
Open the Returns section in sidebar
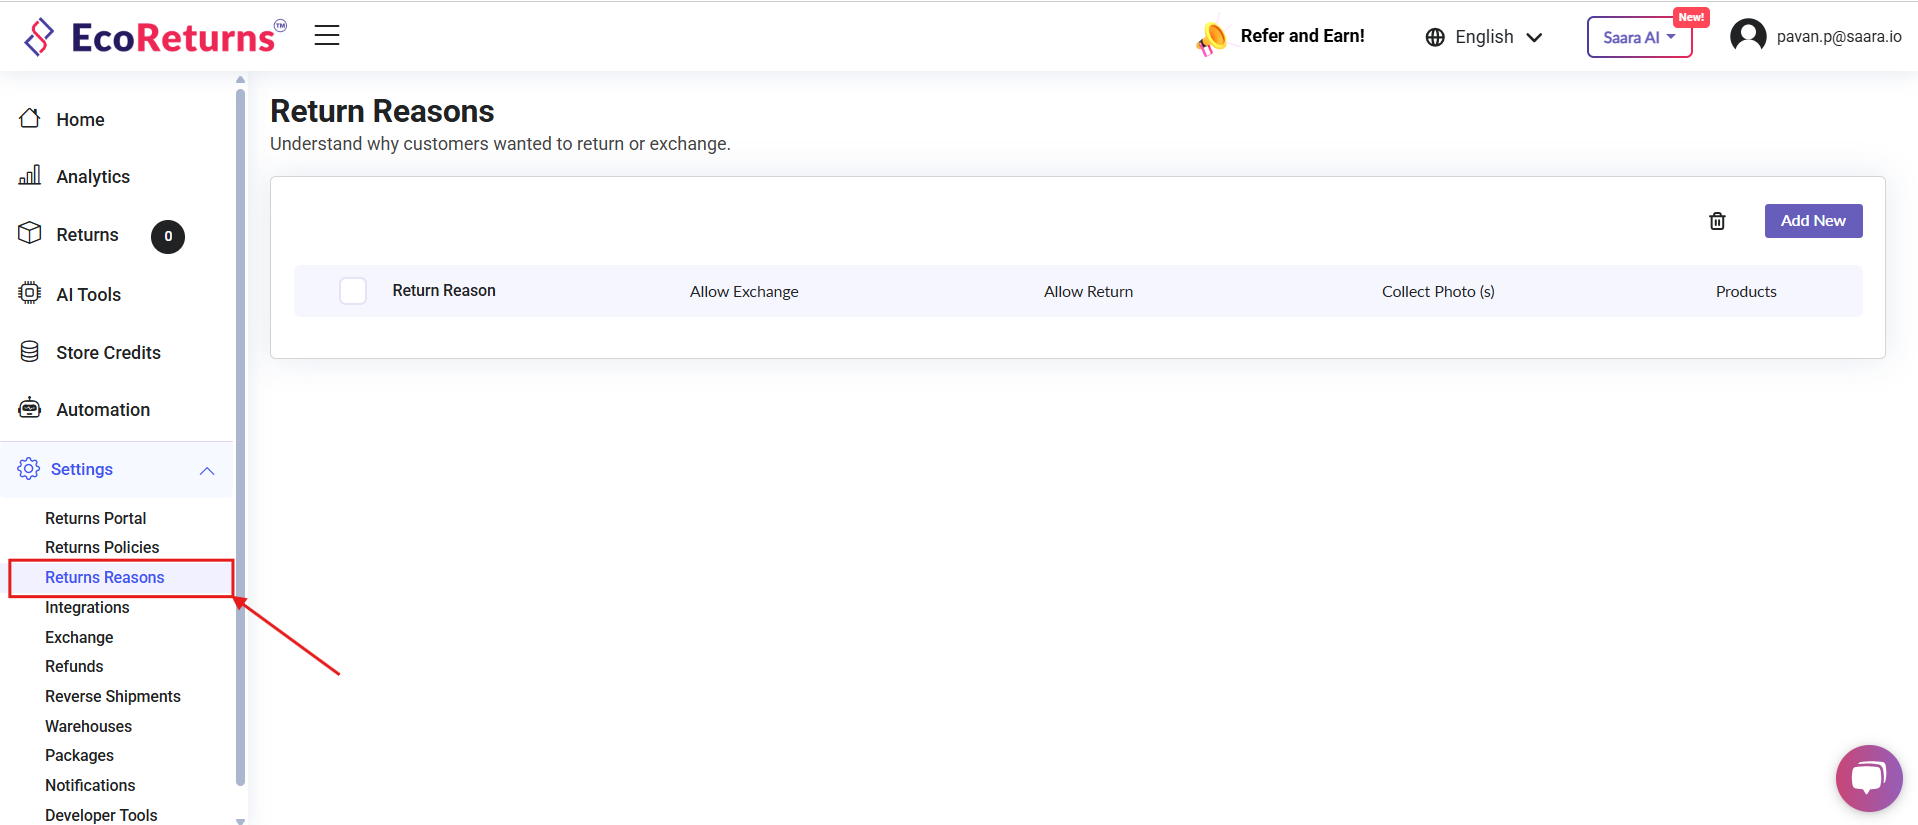coord(87,235)
